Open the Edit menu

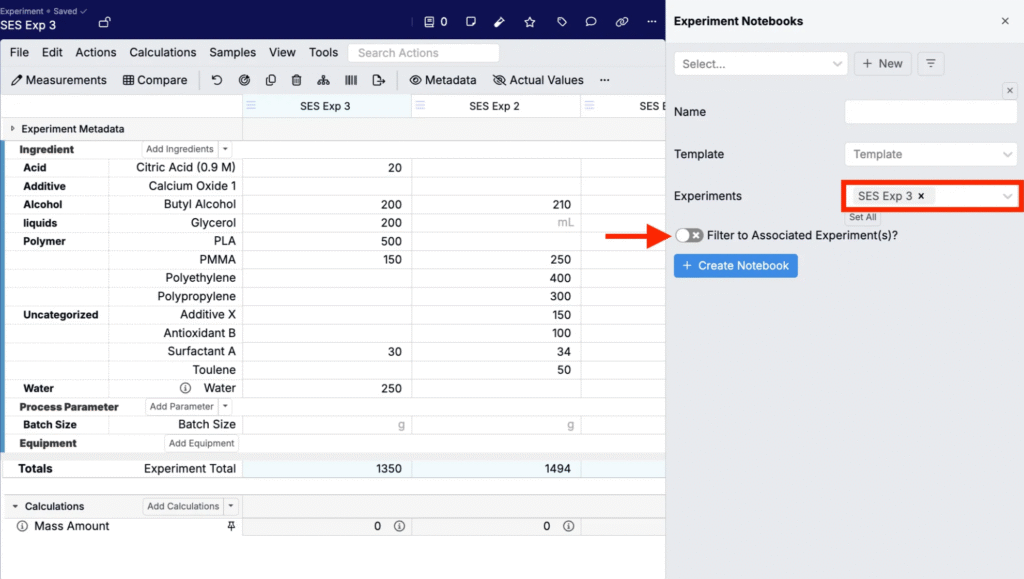[52, 52]
